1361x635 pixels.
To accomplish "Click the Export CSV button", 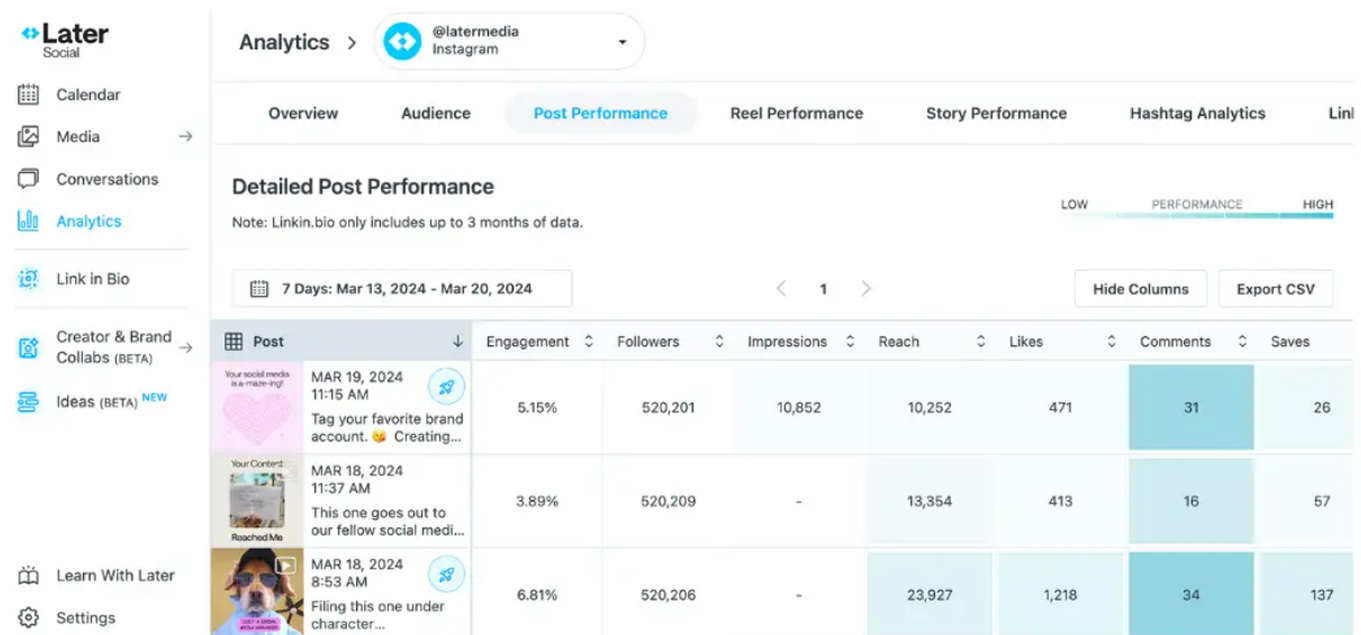I will coord(1274,289).
